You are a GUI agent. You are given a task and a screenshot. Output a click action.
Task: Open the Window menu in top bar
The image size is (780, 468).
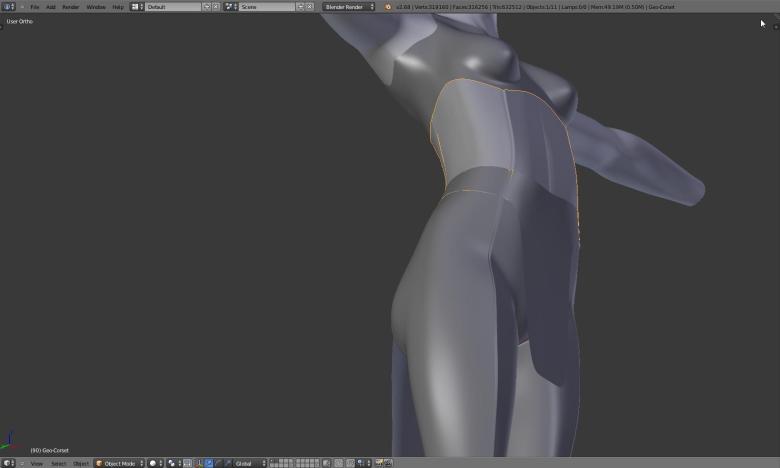(95, 7)
